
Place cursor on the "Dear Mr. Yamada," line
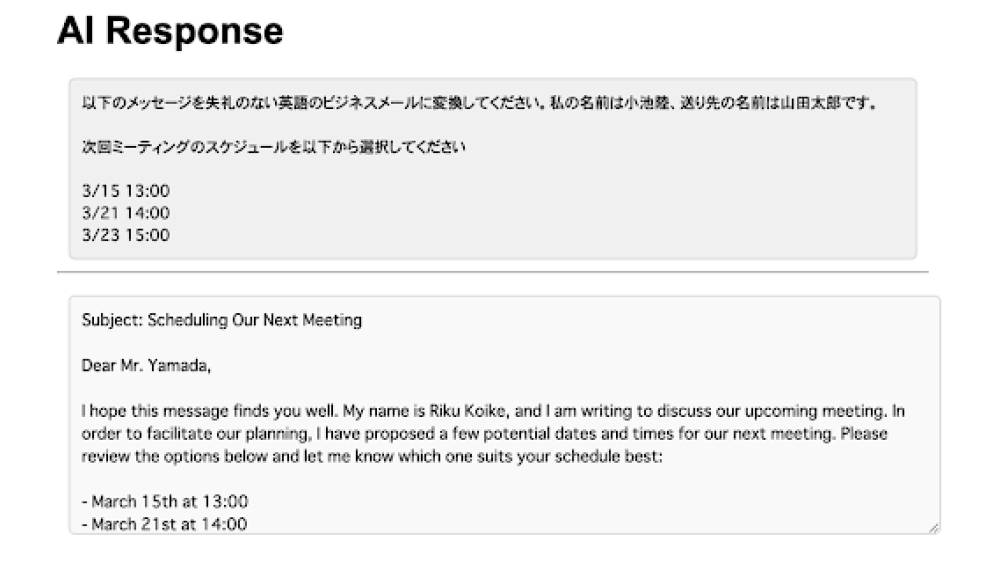click(x=147, y=365)
